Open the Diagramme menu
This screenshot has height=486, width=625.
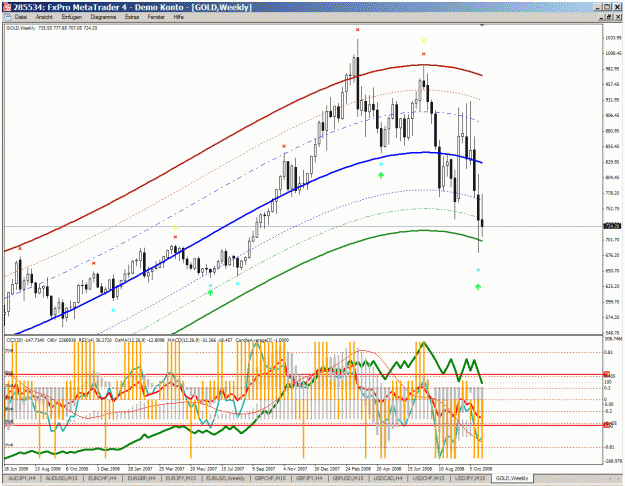pyautogui.click(x=103, y=17)
